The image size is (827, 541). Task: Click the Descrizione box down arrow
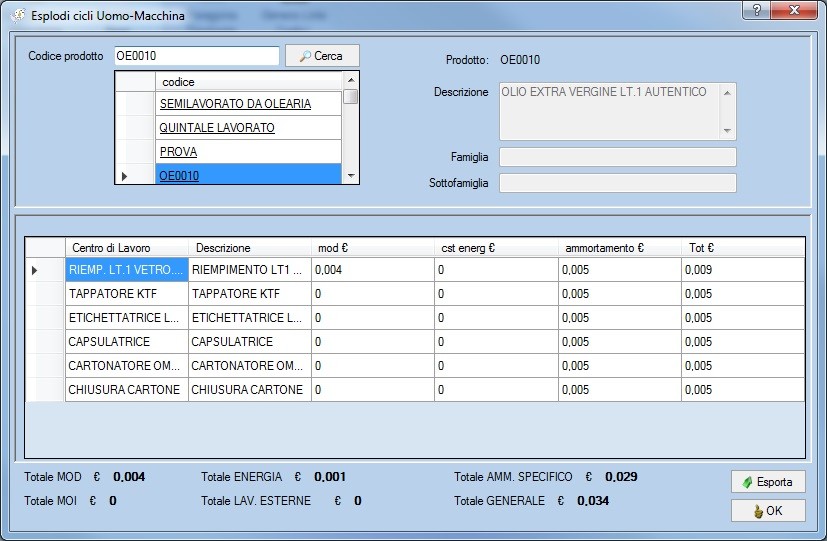pos(727,130)
